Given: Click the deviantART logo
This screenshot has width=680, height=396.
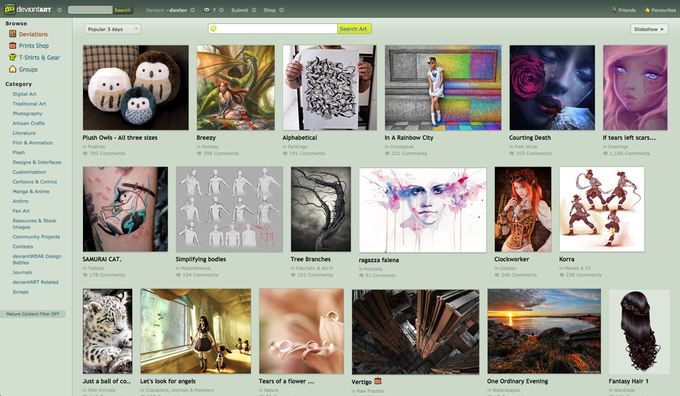Looking at the screenshot, I should point(28,9).
